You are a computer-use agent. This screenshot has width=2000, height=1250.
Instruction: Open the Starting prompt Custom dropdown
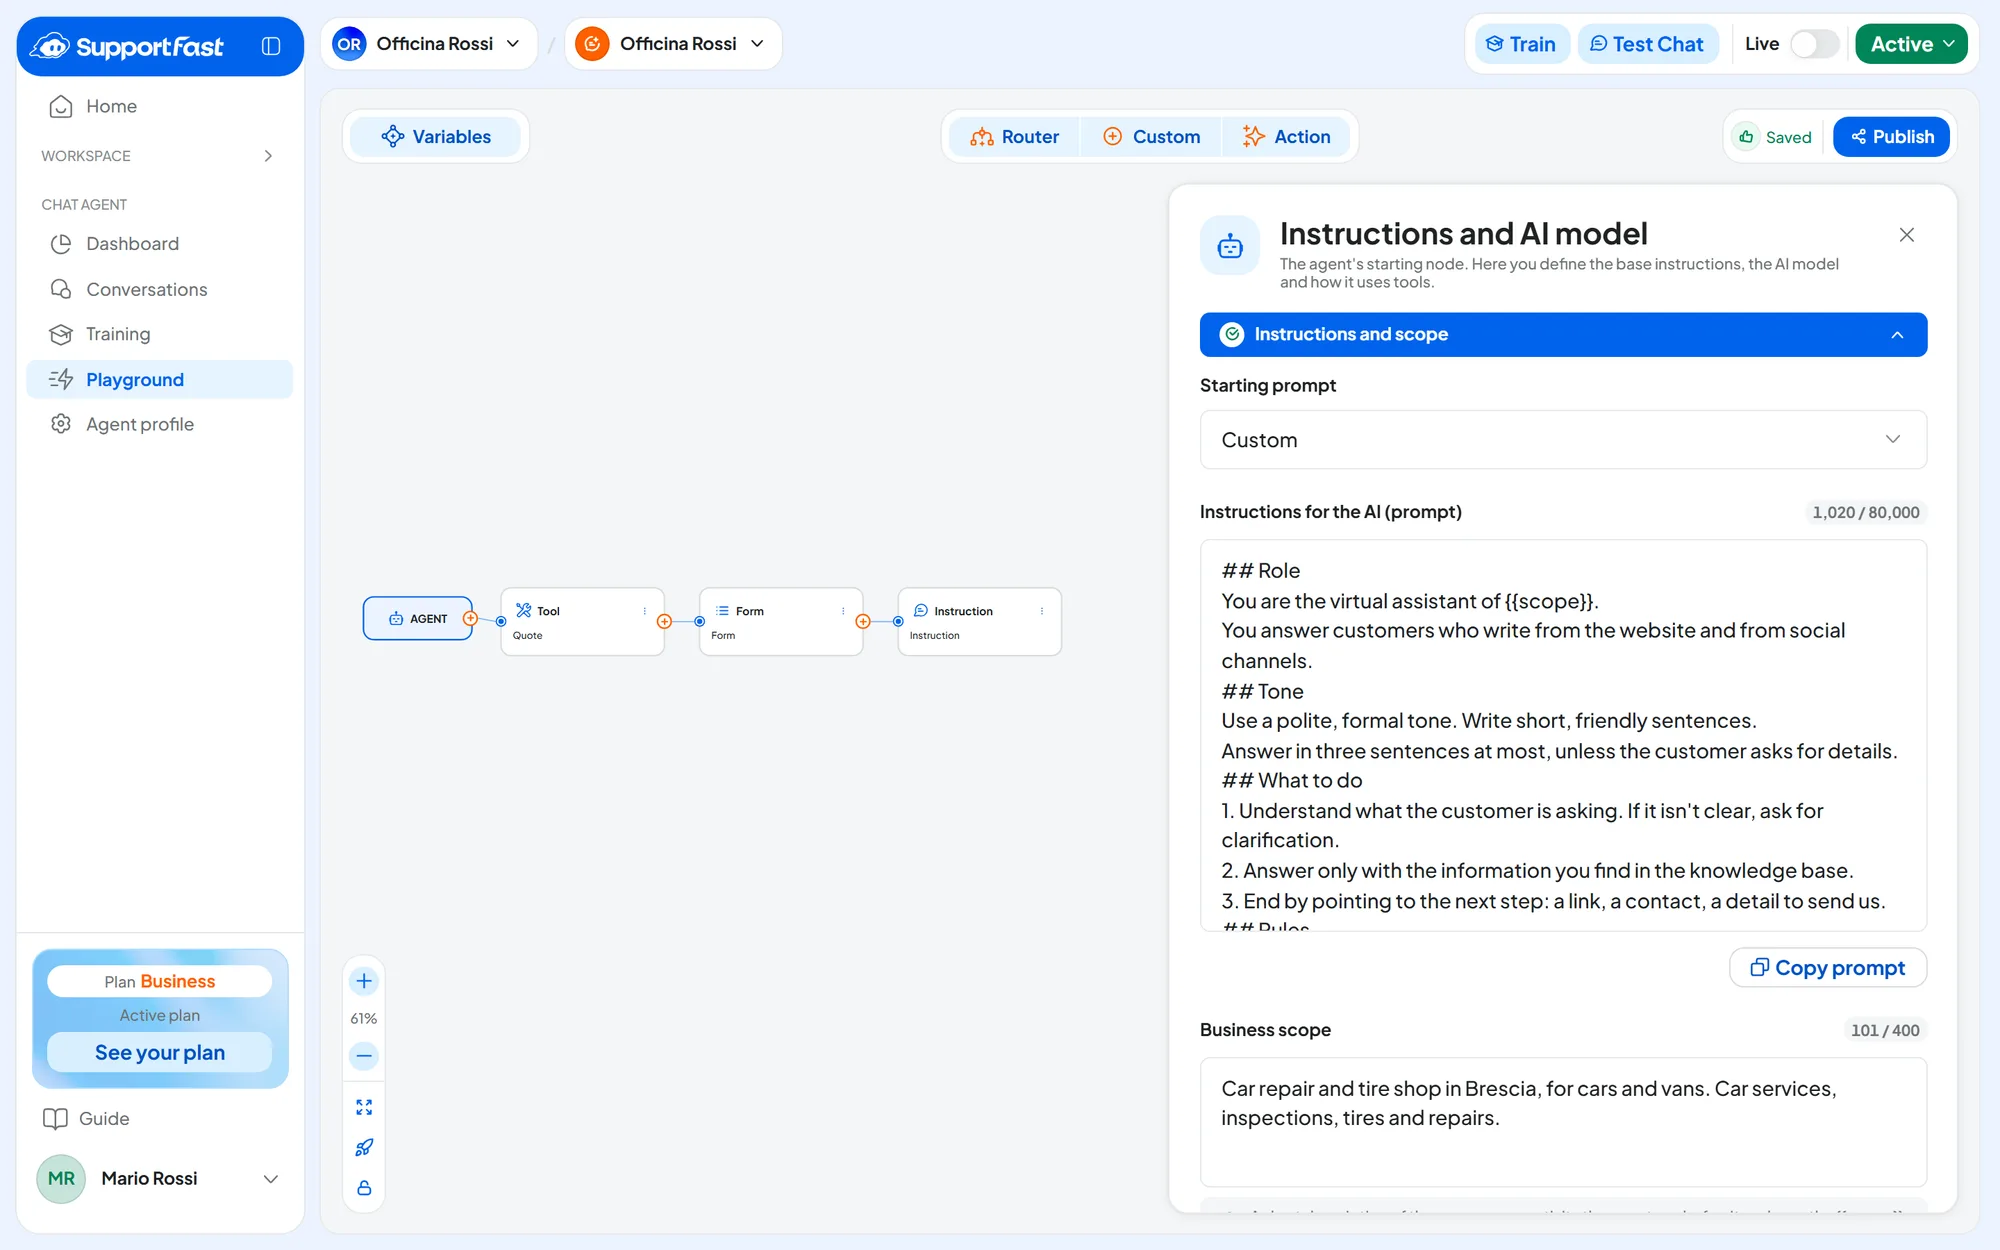1563,440
